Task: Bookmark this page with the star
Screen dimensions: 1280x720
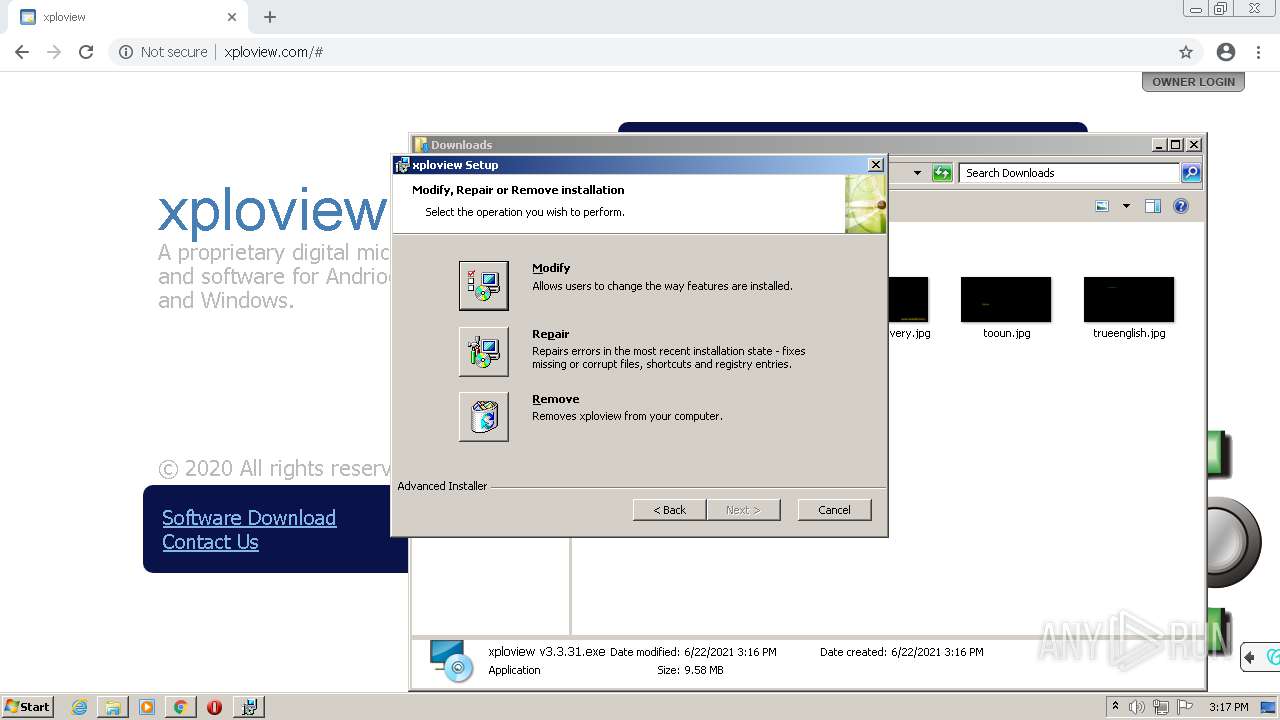Action: [x=1186, y=52]
